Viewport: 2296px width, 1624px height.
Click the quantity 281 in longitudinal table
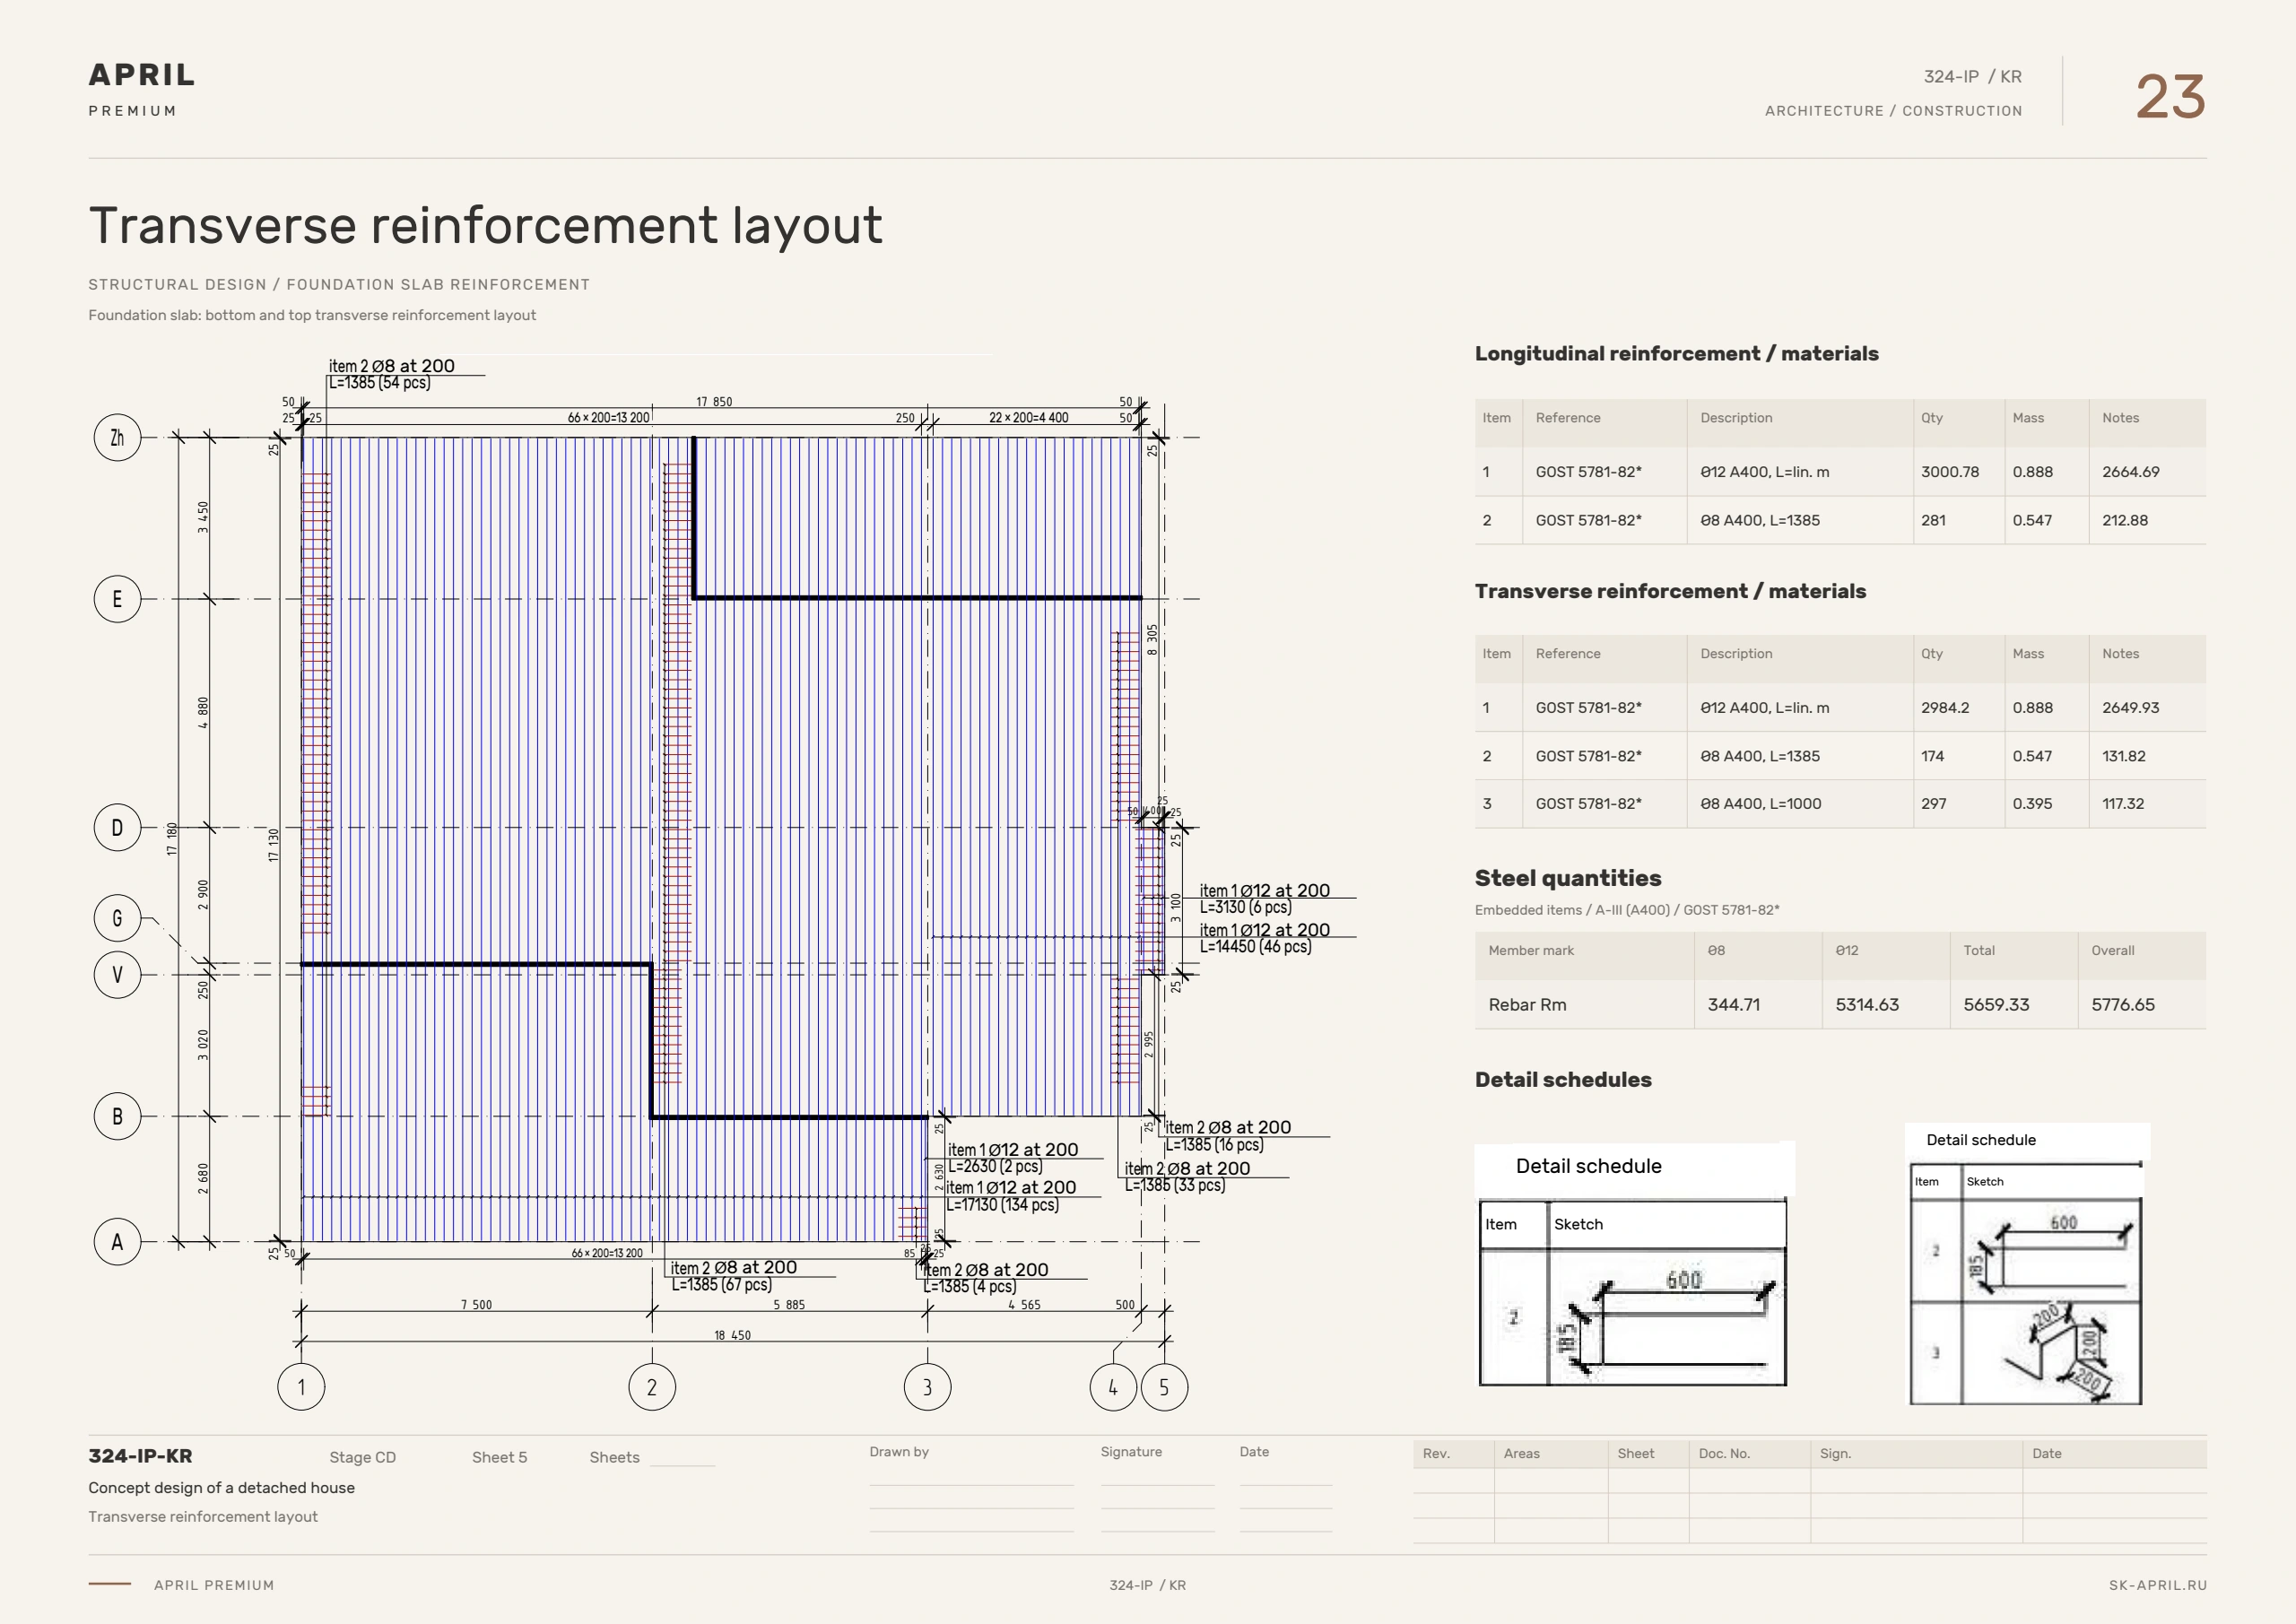pyautogui.click(x=1933, y=520)
